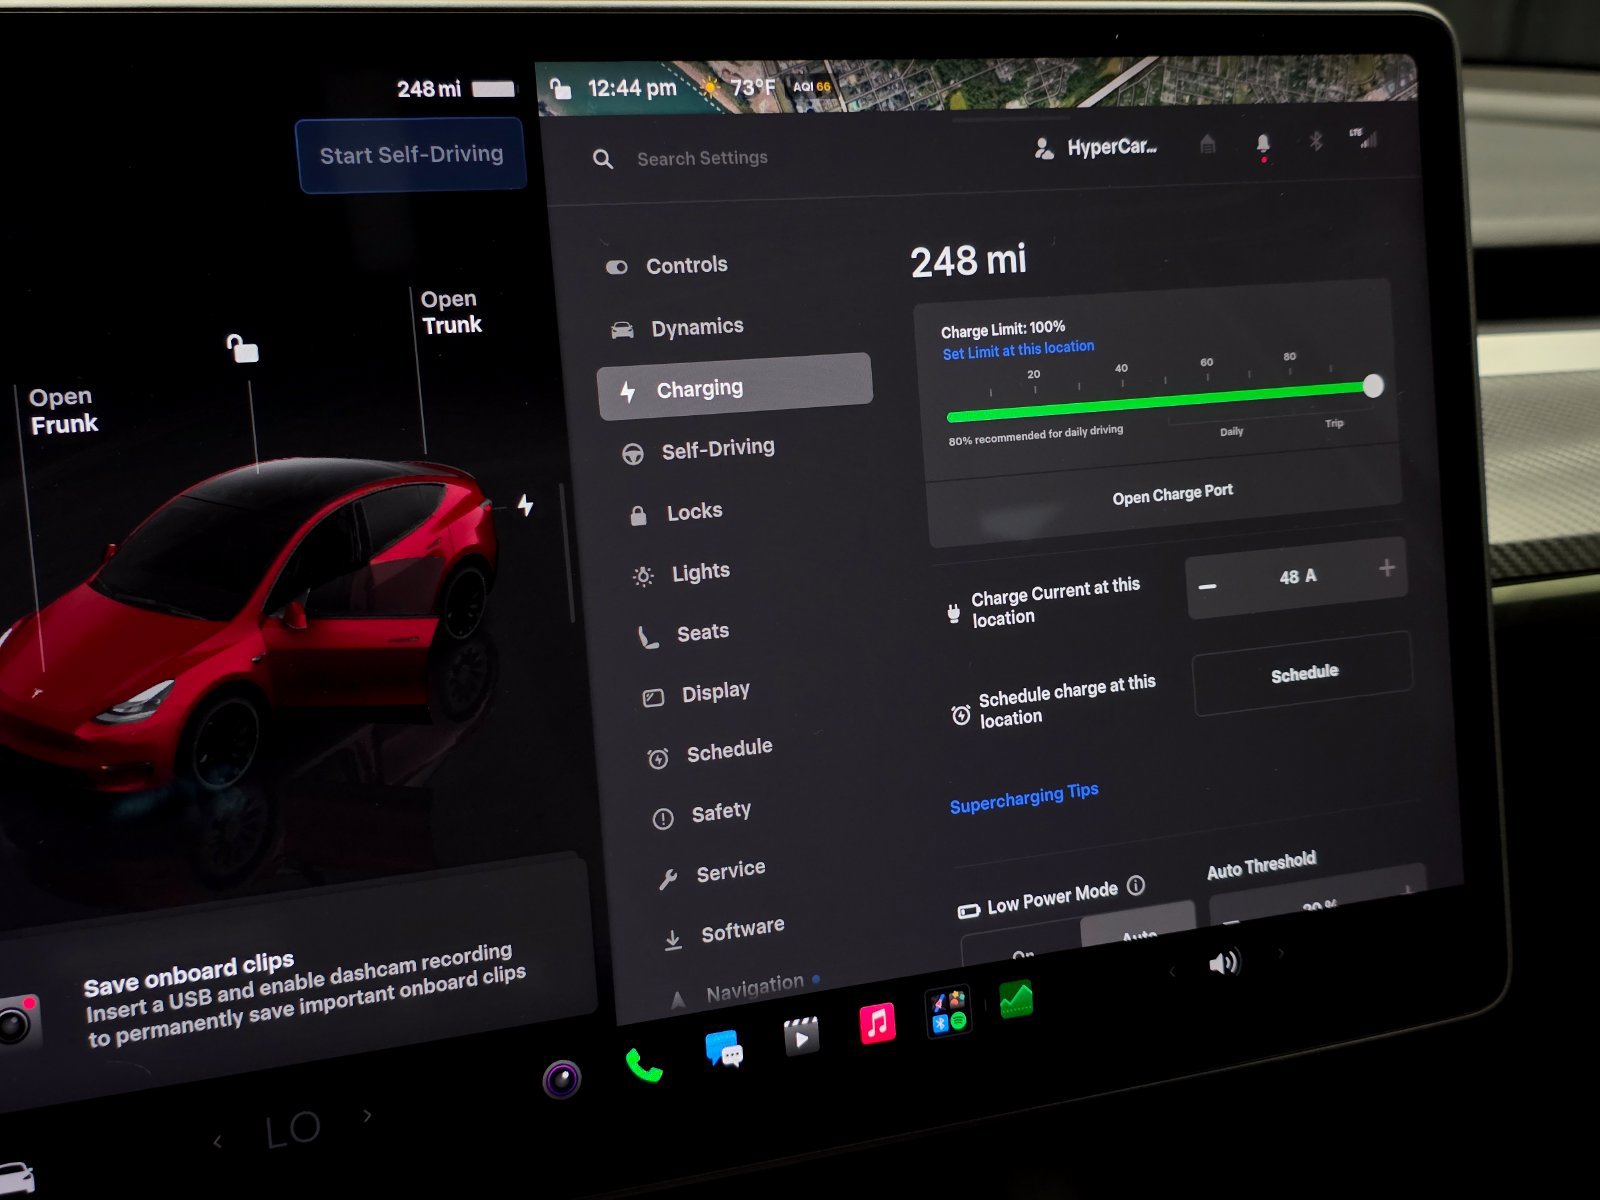
Task: Tap Open Frunk label
Action: [x=63, y=411]
